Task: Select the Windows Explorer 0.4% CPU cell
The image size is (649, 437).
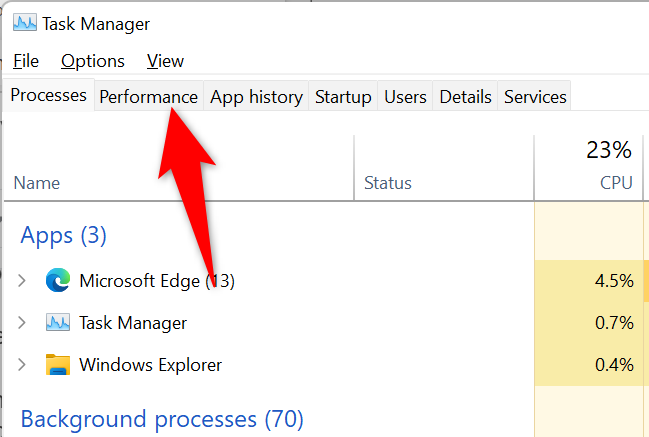Action: click(613, 365)
